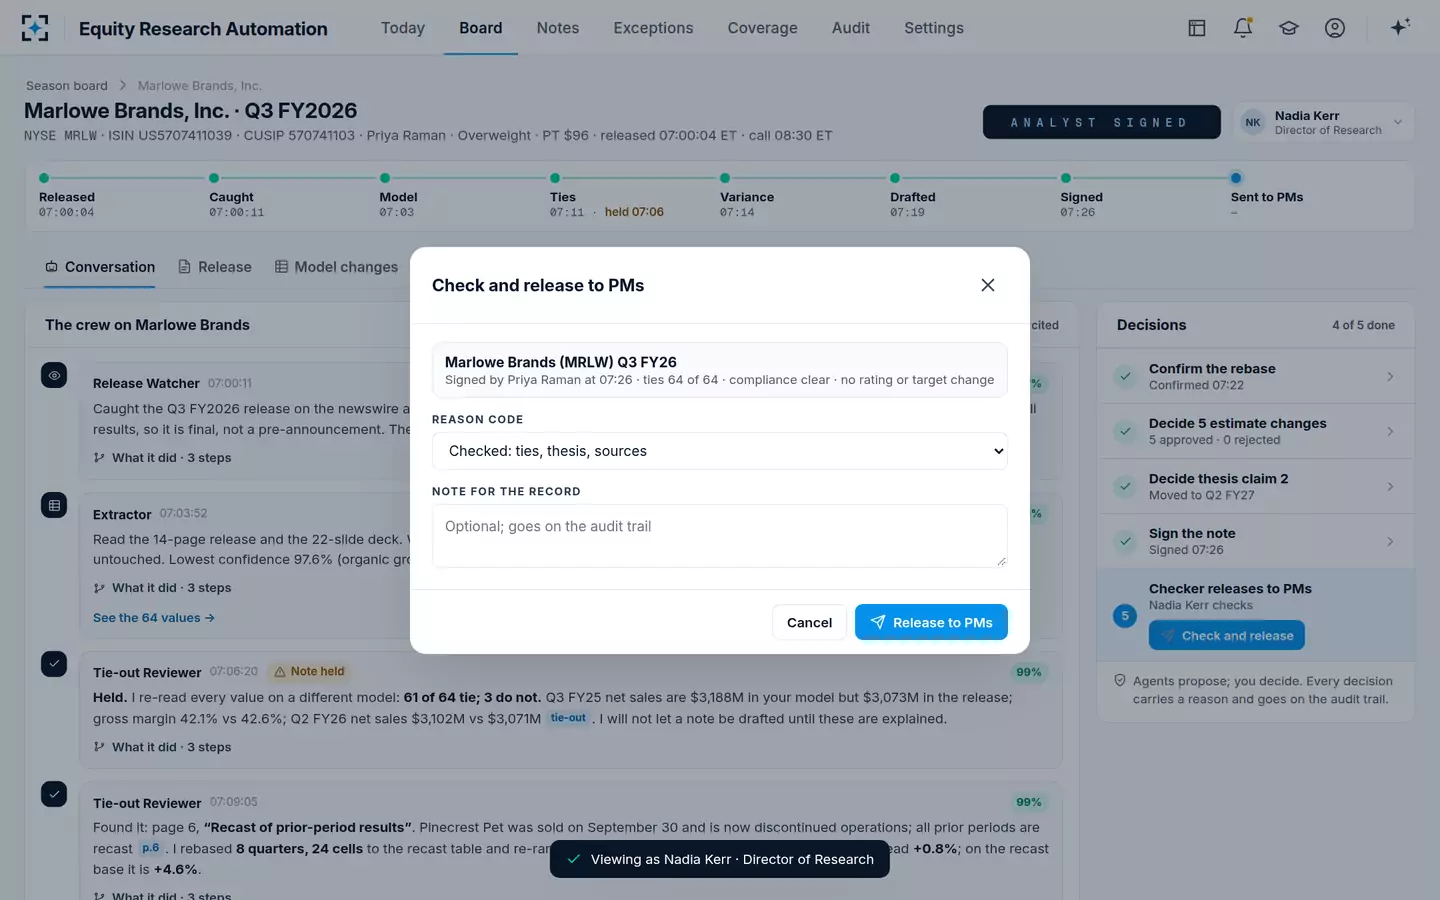Go to the Today tab
The image size is (1440, 900).
(x=403, y=28)
